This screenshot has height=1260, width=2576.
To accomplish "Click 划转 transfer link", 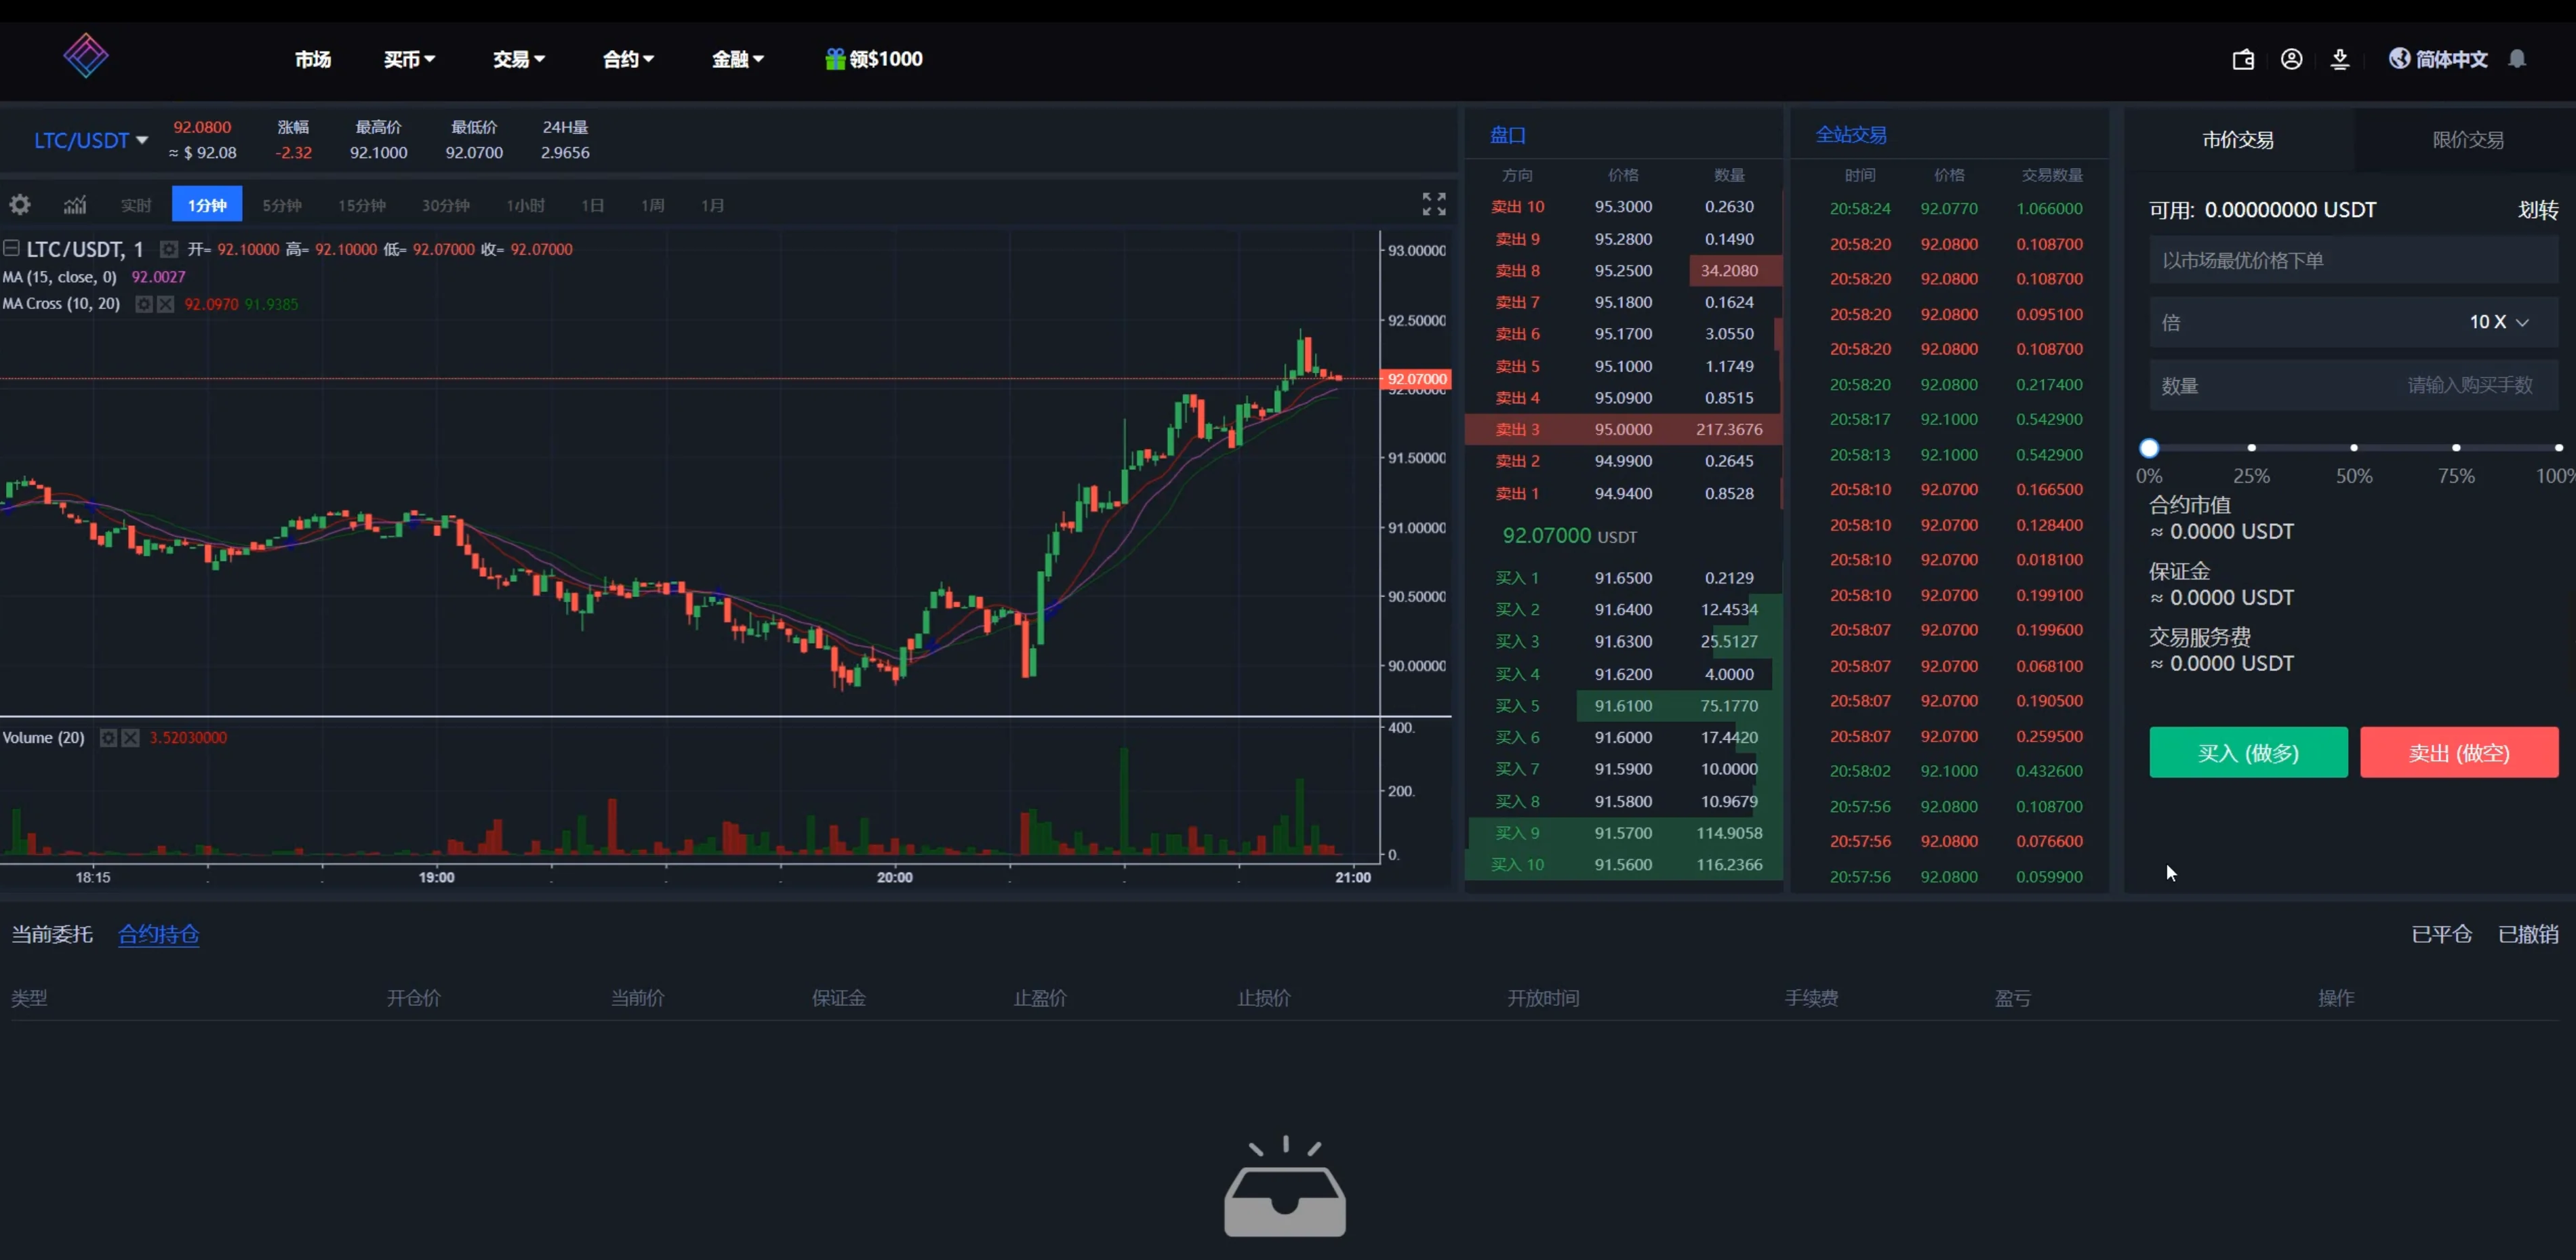I will point(2537,210).
